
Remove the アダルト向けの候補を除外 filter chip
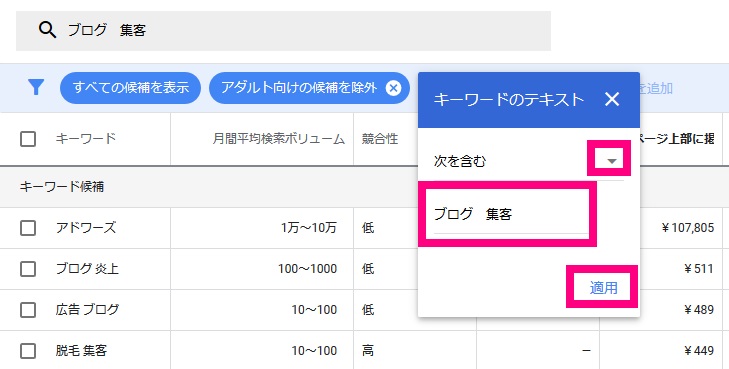[x=393, y=88]
